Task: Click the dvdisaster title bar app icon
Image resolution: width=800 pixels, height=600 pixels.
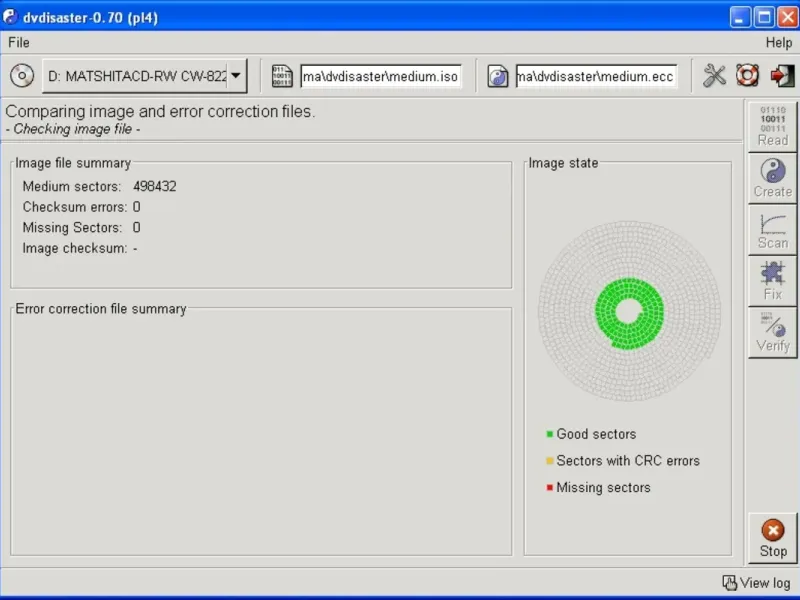Action: (x=10, y=17)
